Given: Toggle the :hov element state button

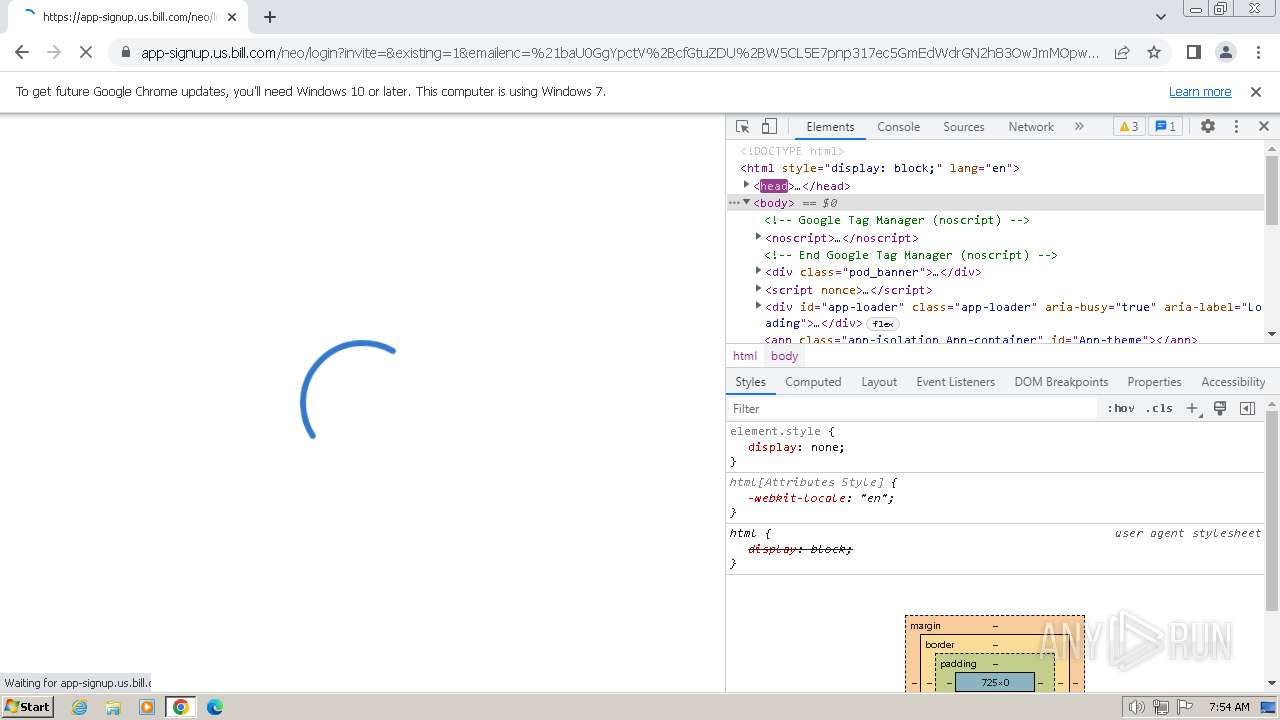Looking at the screenshot, I should [x=1121, y=408].
